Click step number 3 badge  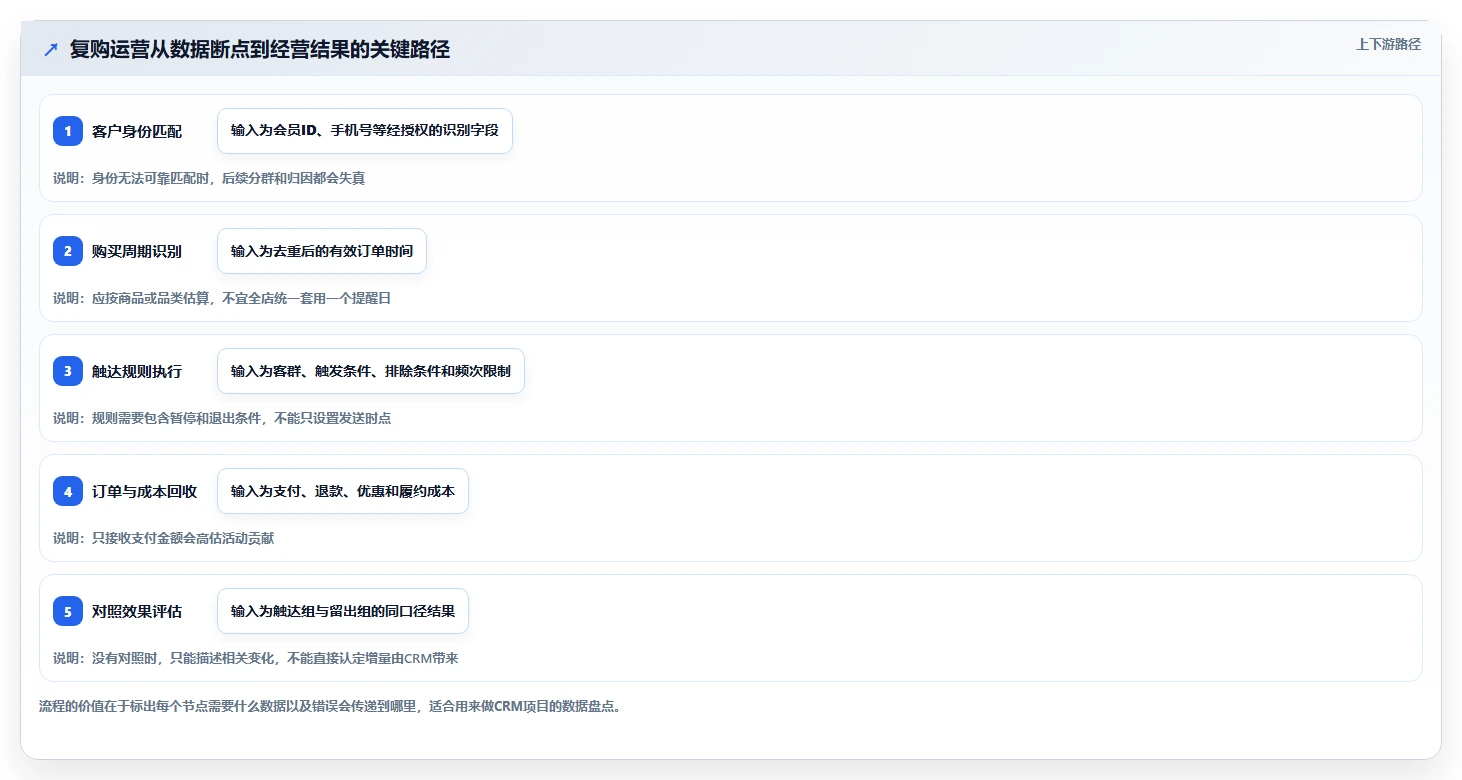click(x=68, y=371)
